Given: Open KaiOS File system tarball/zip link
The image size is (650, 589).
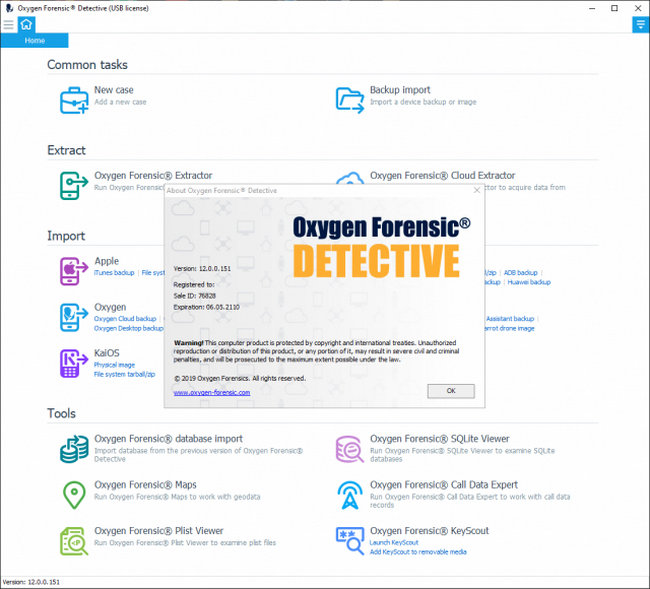Looking at the screenshot, I should [124, 374].
